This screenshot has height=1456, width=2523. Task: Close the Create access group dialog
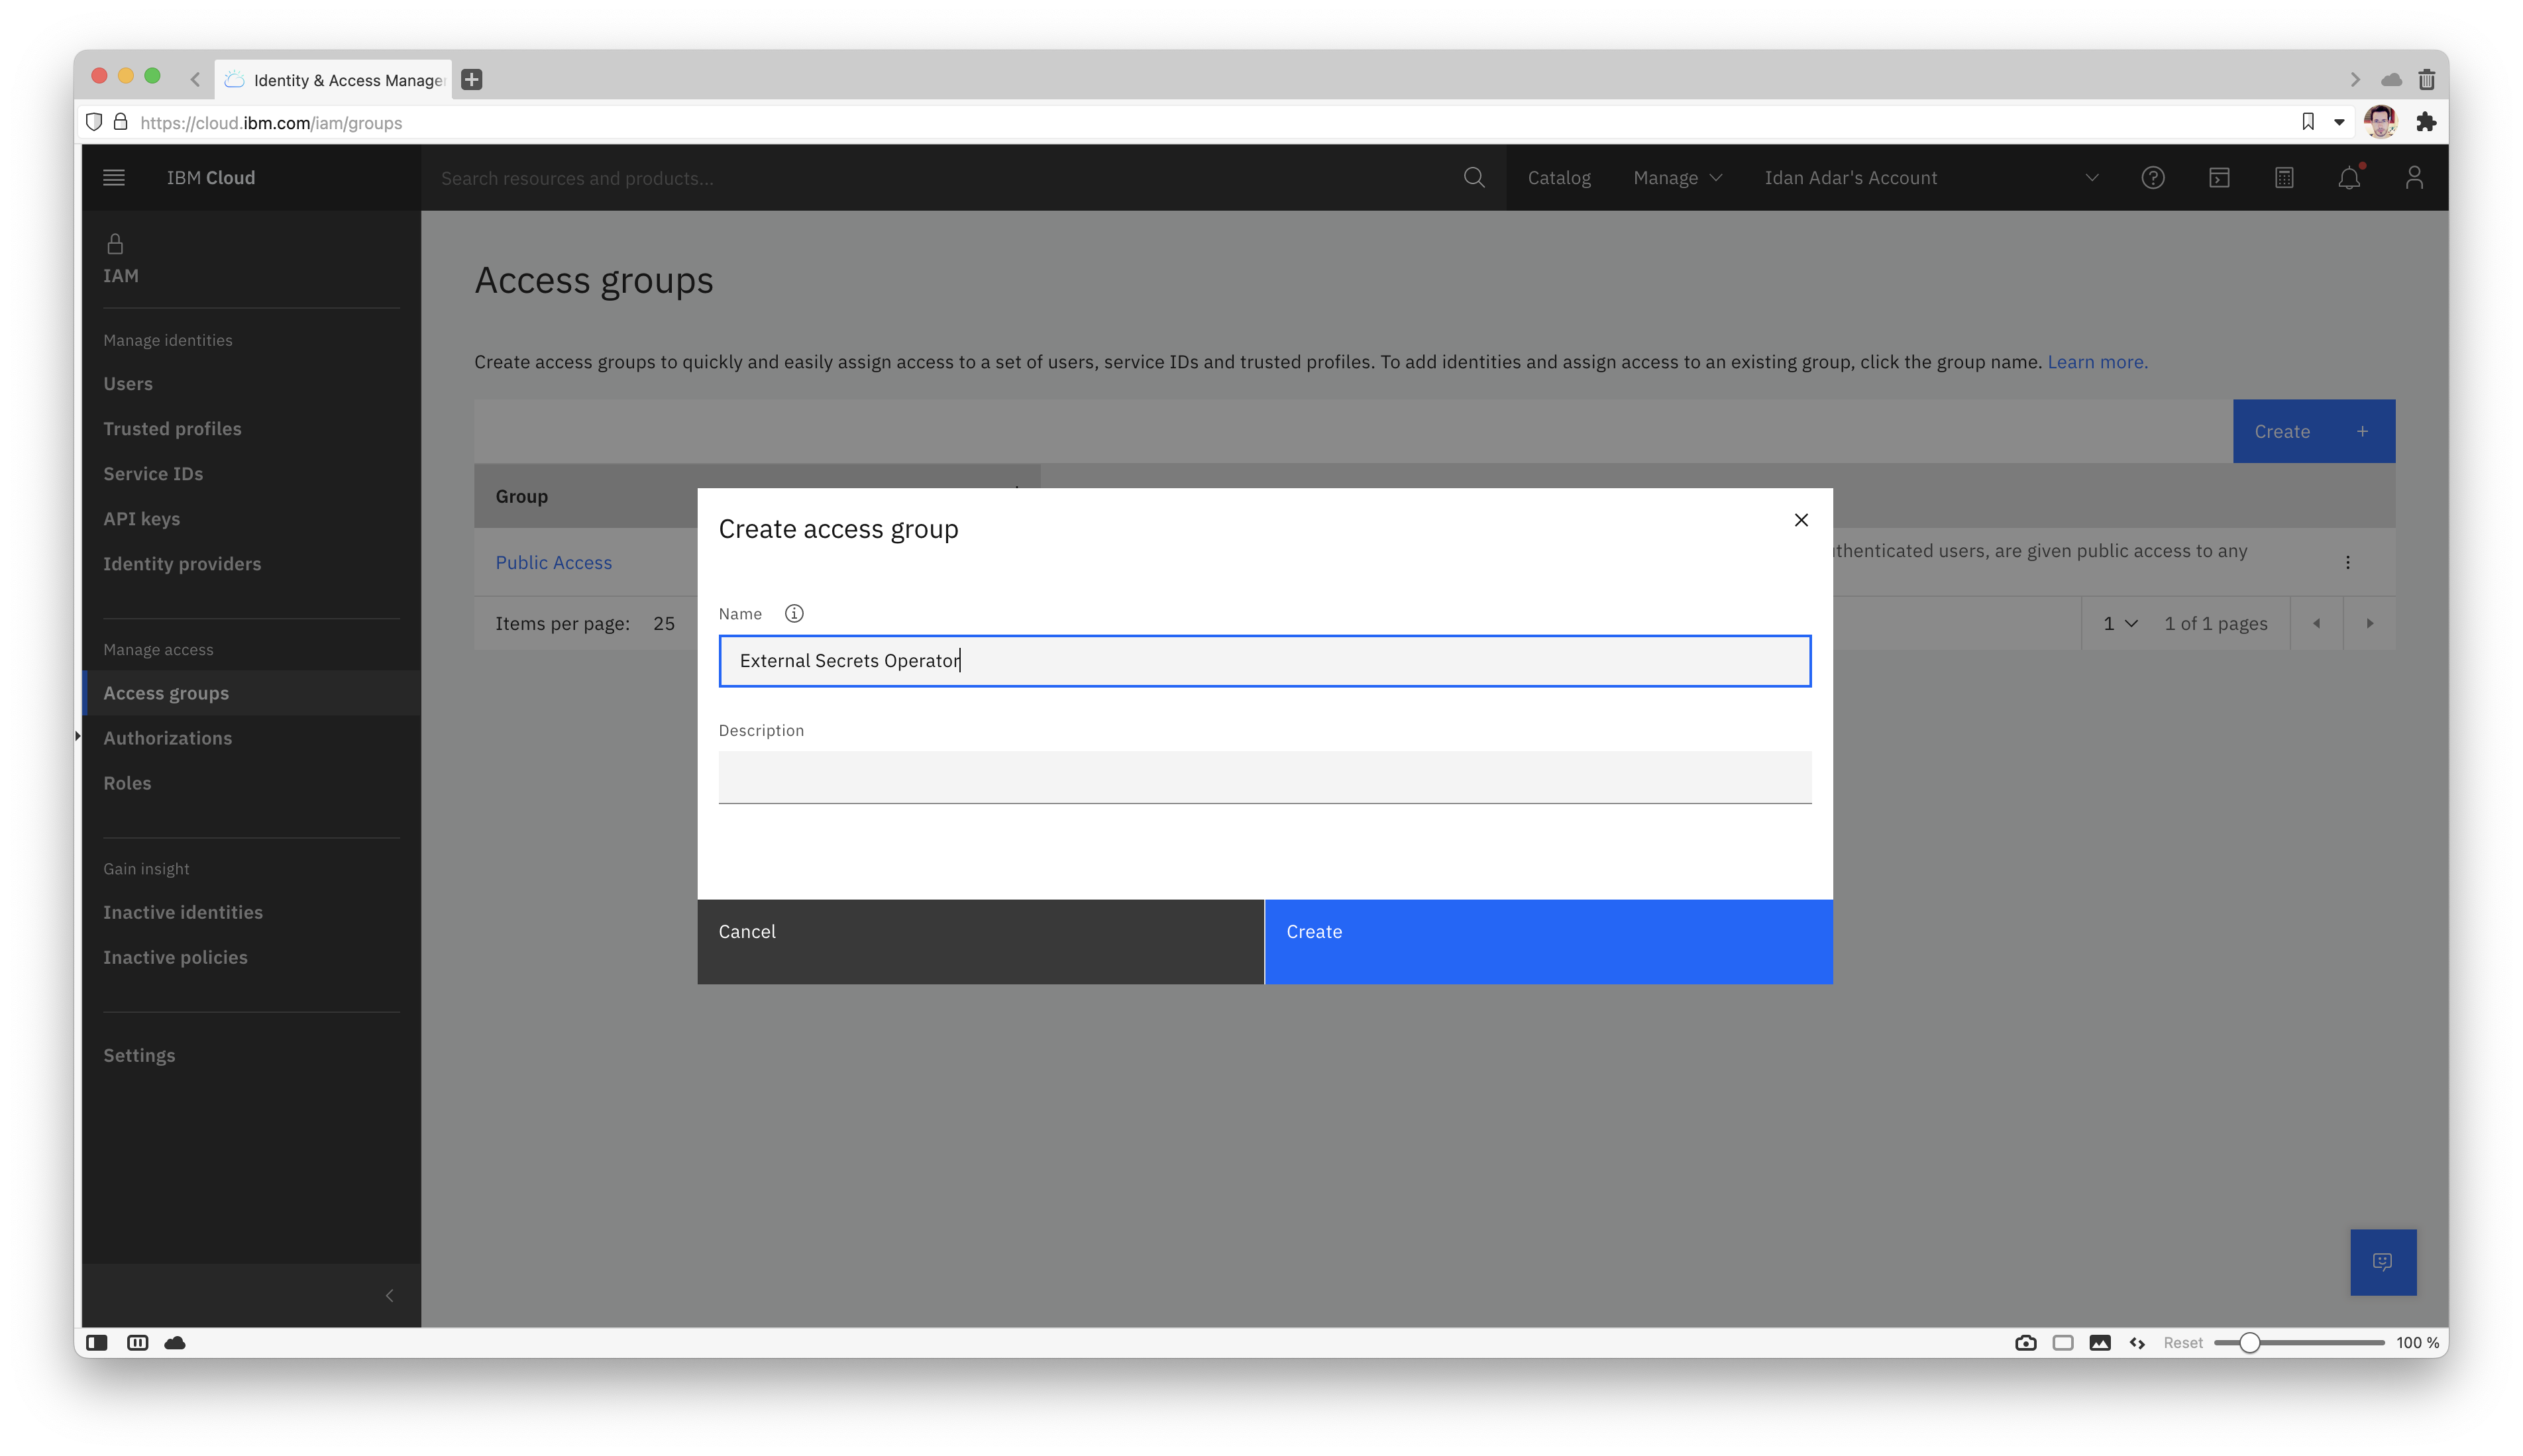pyautogui.click(x=1800, y=520)
